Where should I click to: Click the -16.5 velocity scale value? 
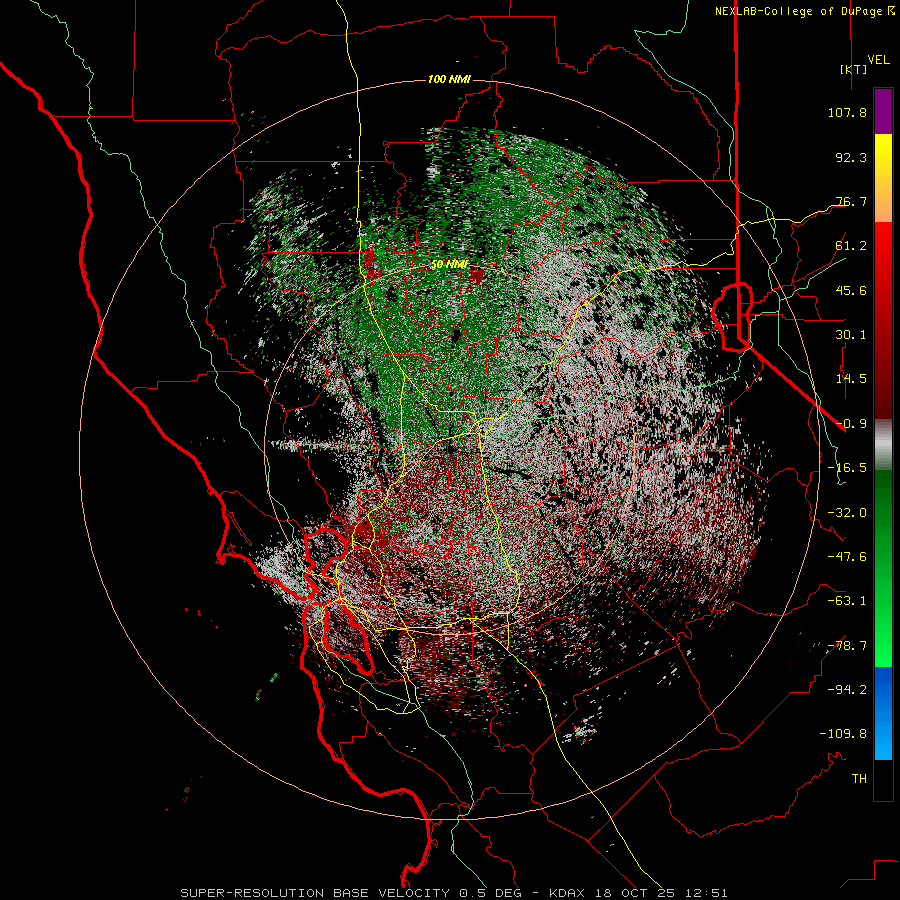(x=847, y=468)
